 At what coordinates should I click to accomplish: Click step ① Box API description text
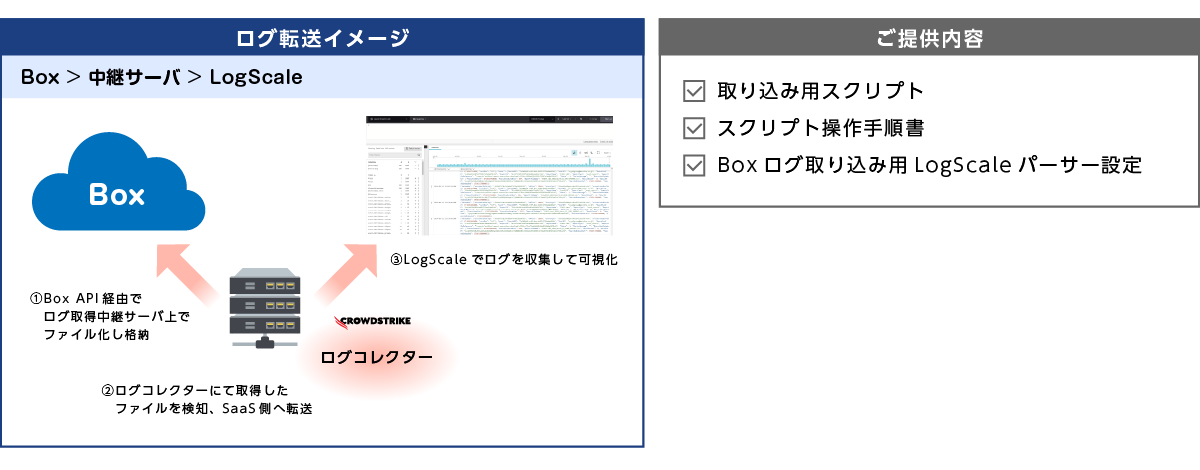(x=108, y=316)
